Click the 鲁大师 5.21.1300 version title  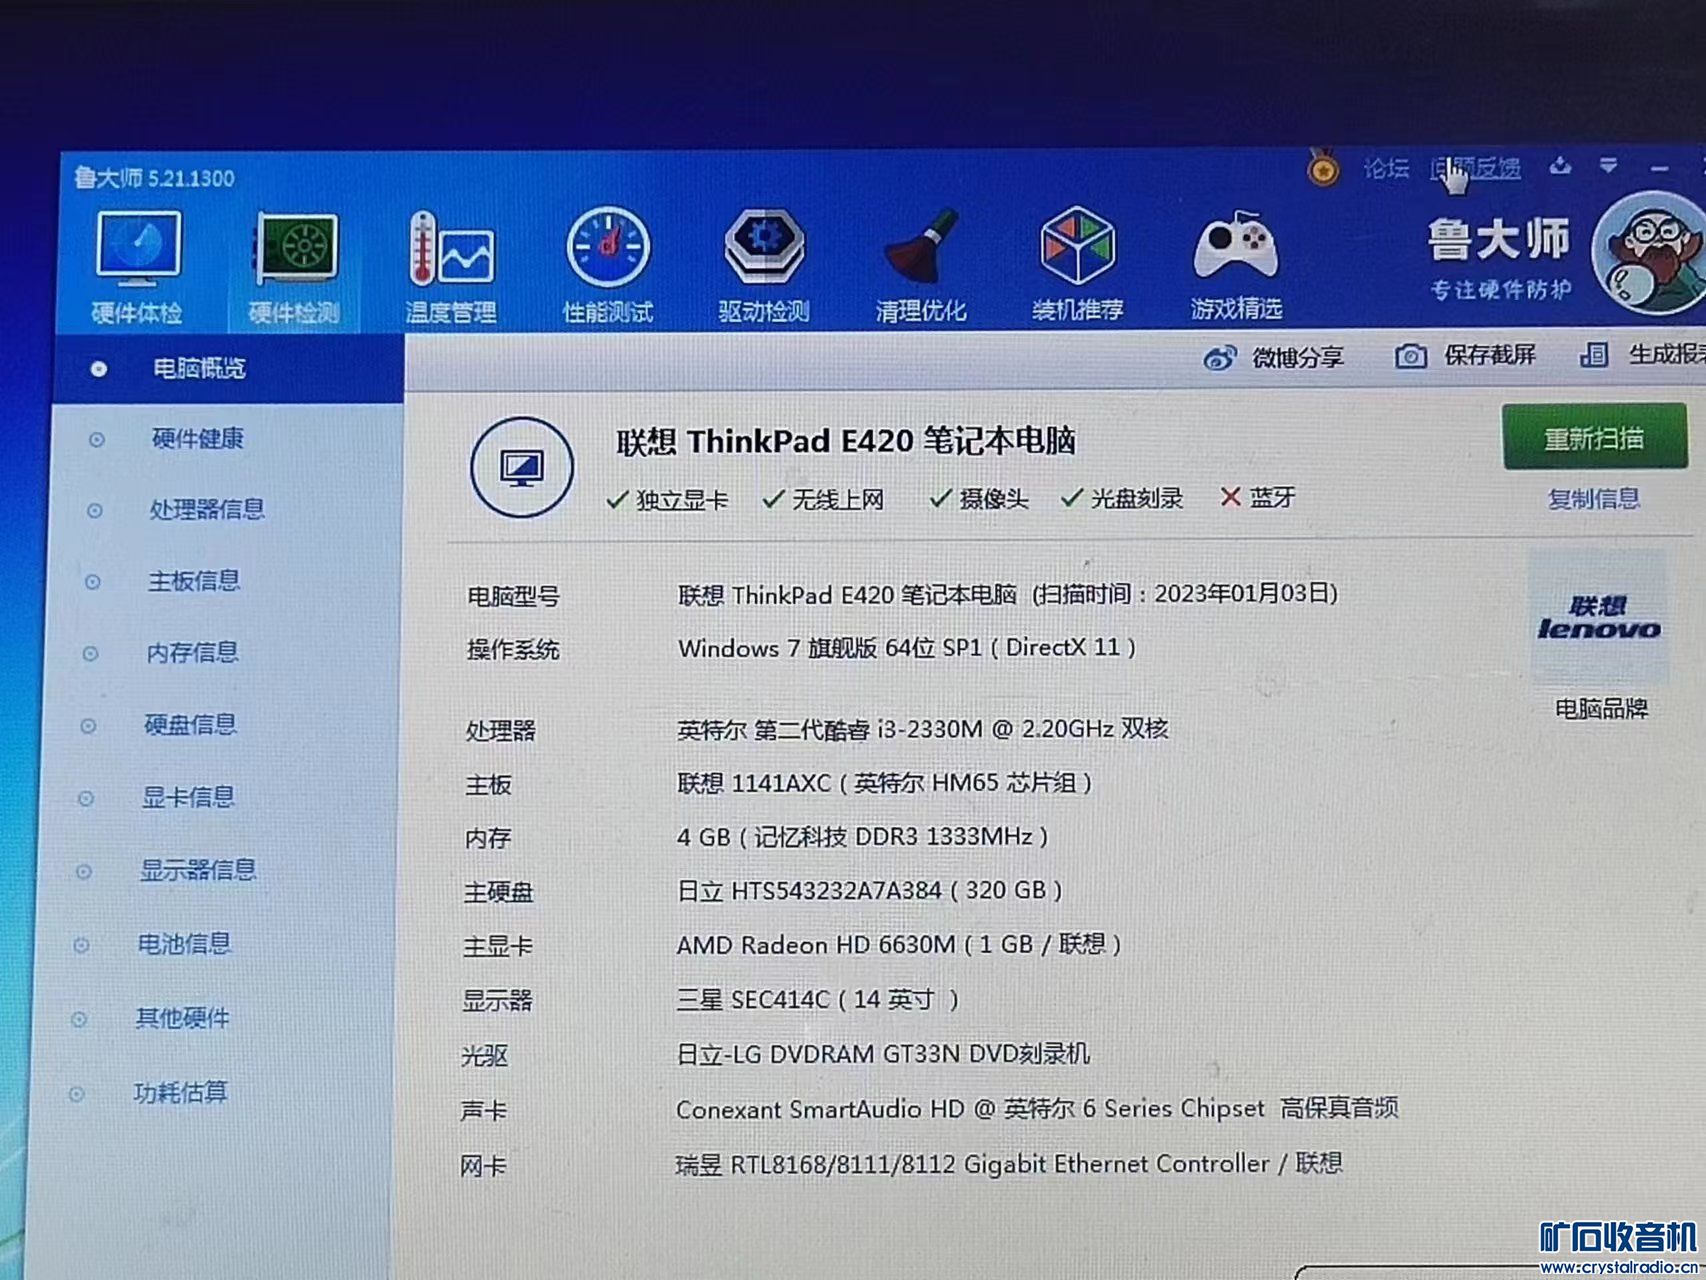click(x=154, y=178)
